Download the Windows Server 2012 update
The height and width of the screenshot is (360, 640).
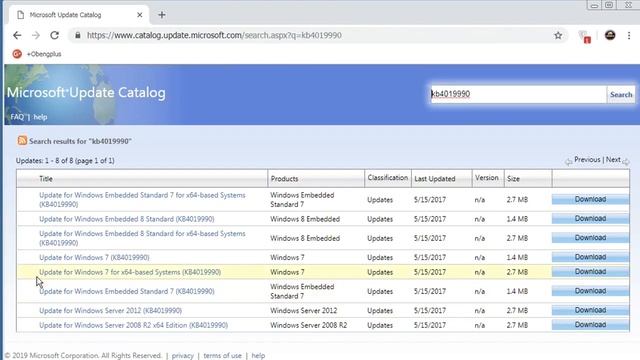[x=590, y=310]
